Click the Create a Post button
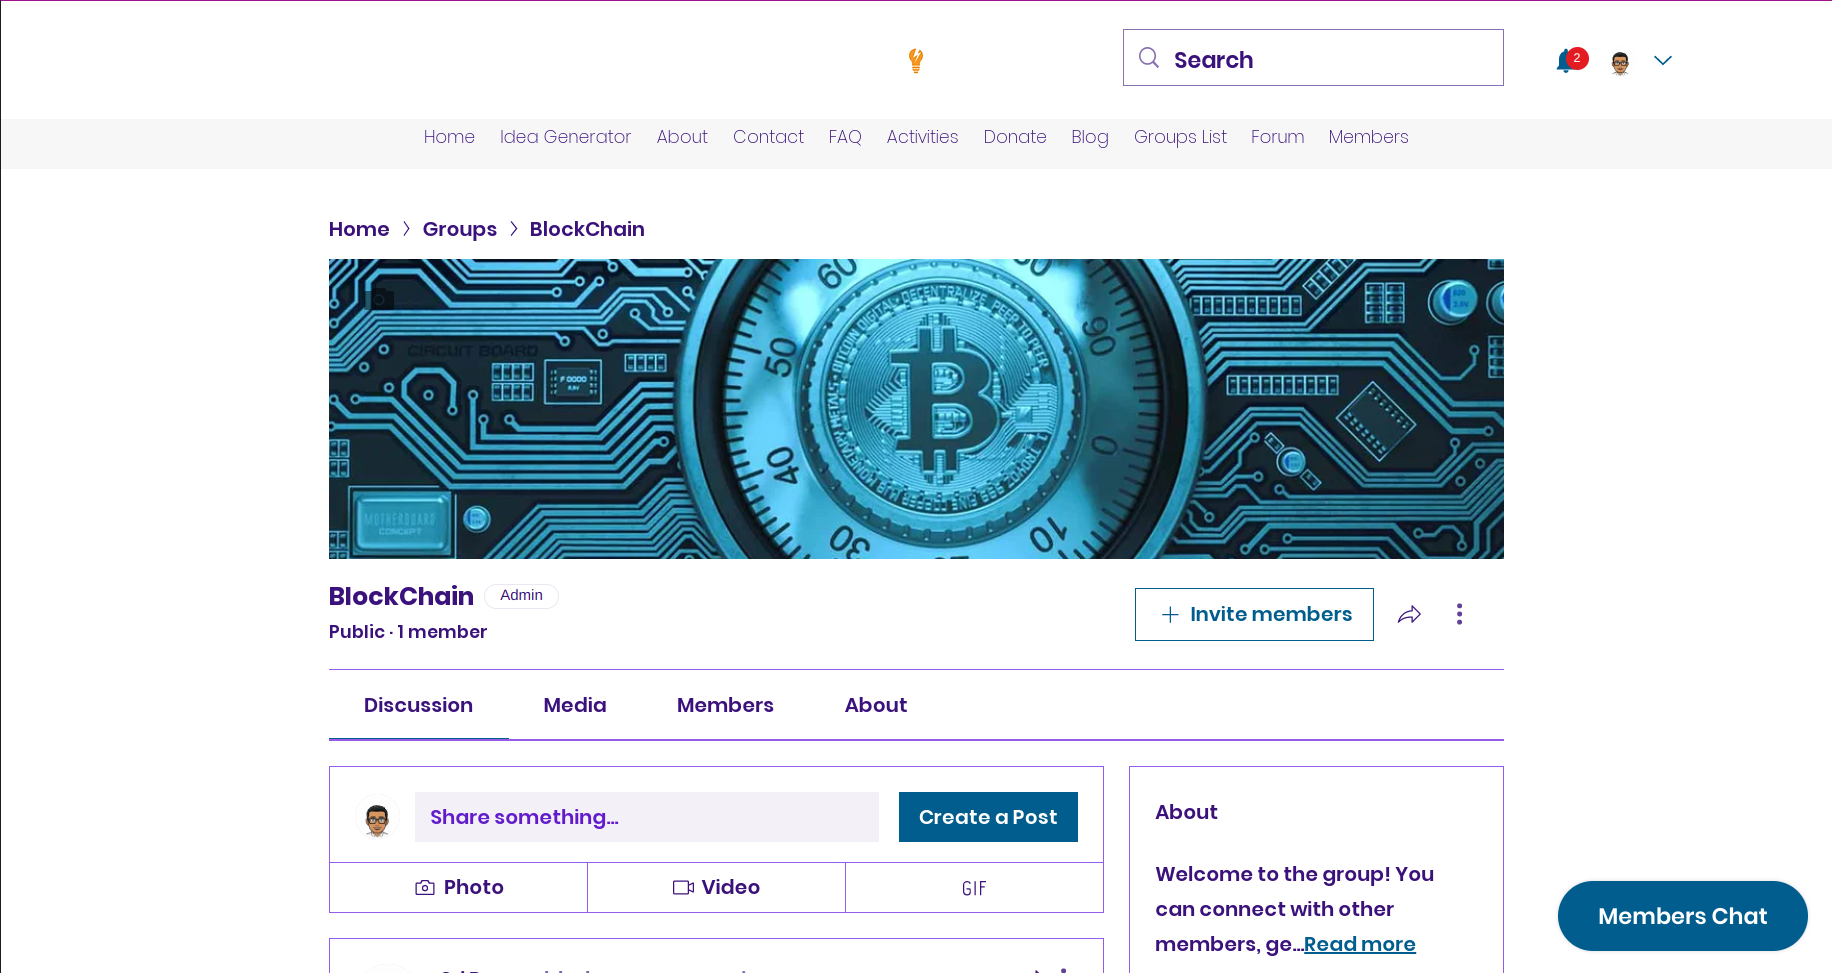The image size is (1832, 973). (x=988, y=817)
